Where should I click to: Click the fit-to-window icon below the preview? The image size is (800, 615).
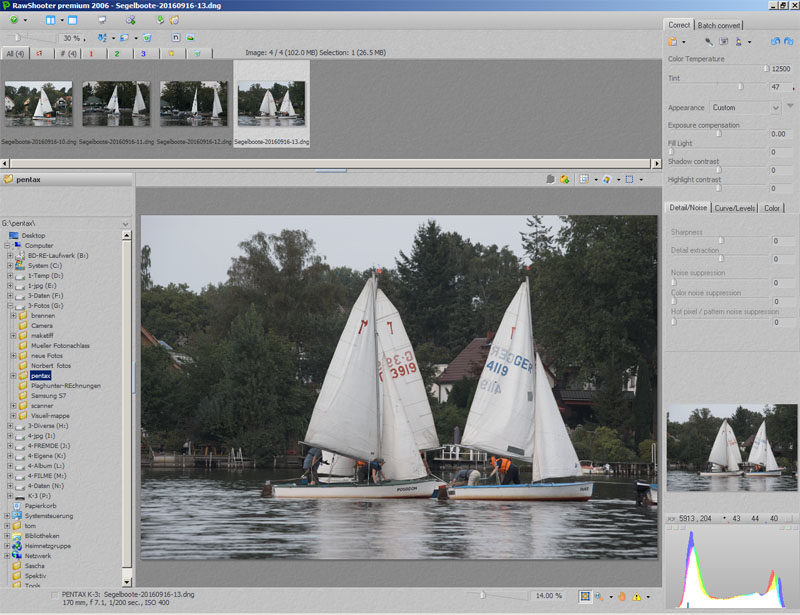(585, 596)
